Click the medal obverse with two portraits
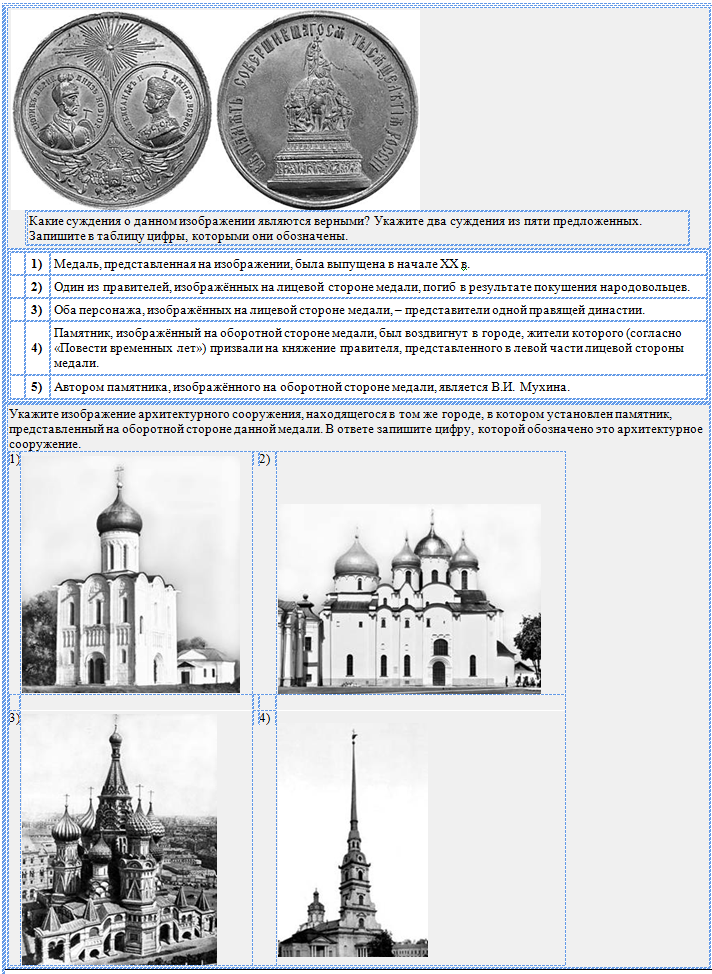 click(112, 109)
